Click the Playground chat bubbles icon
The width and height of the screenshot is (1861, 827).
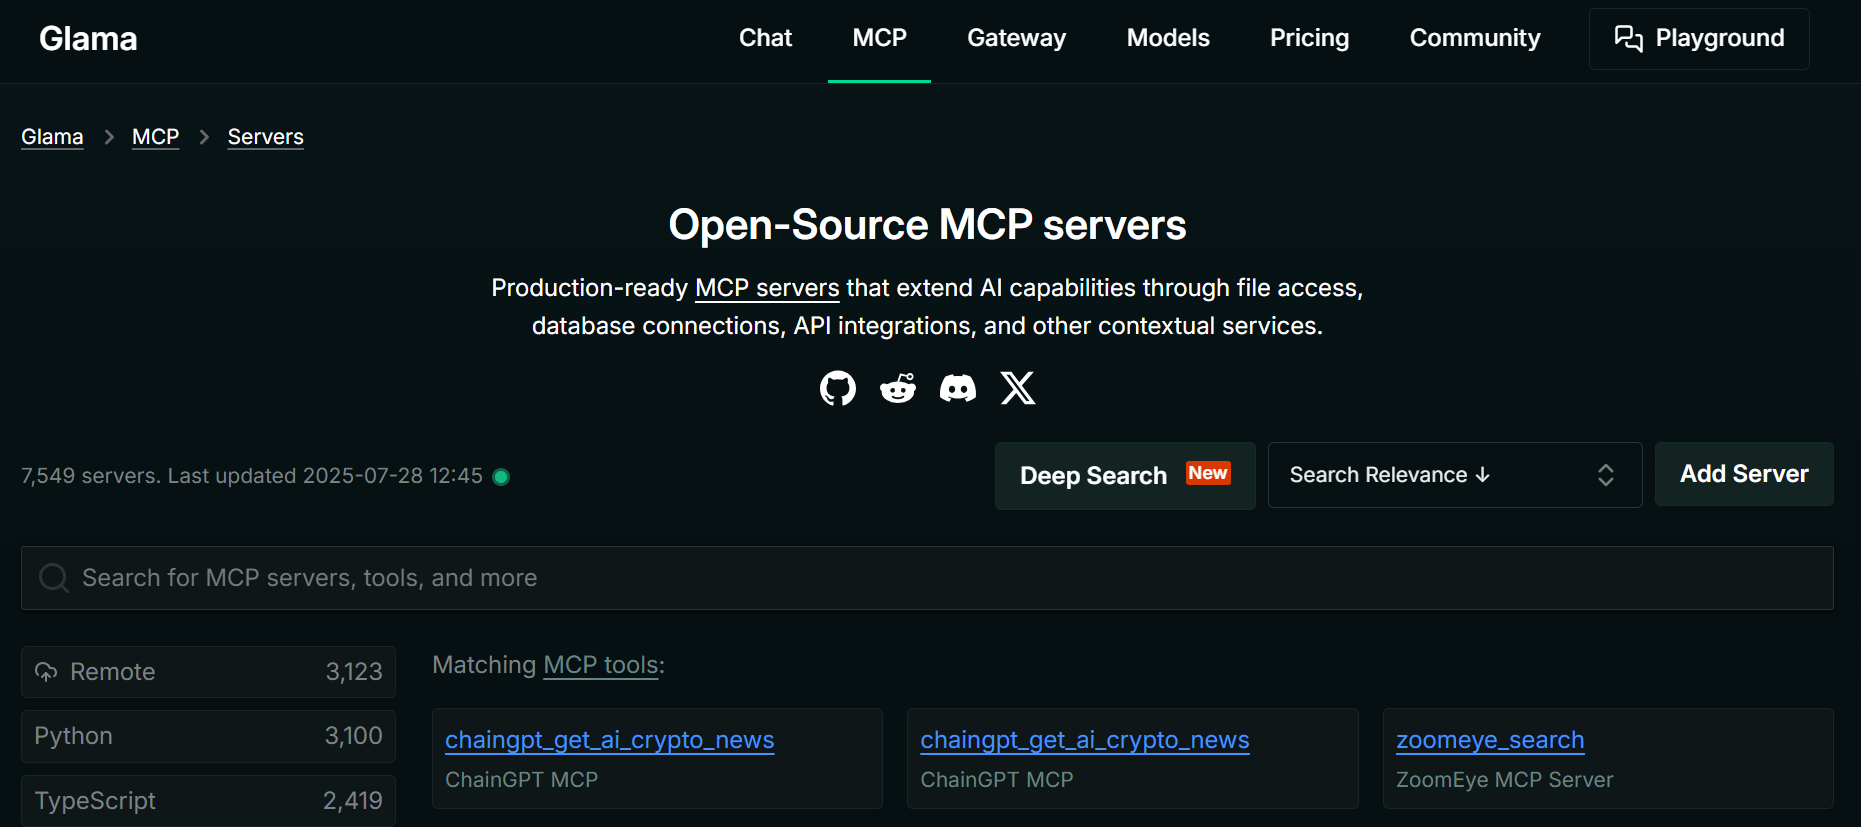1628,39
